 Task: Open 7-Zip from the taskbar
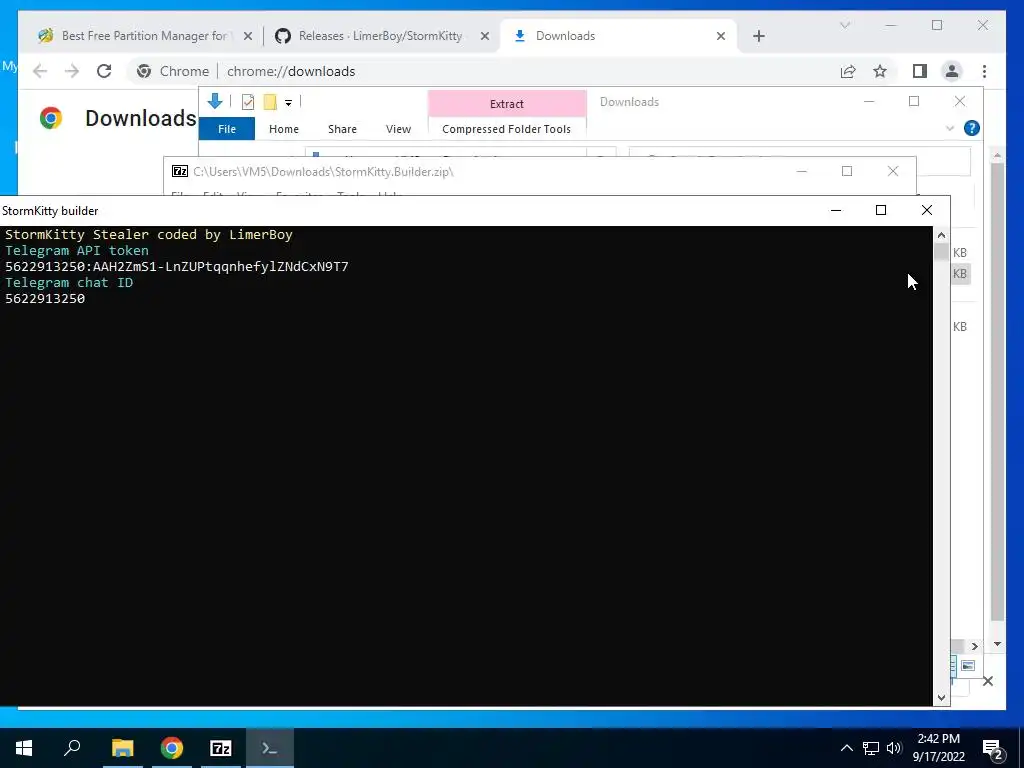coord(221,748)
